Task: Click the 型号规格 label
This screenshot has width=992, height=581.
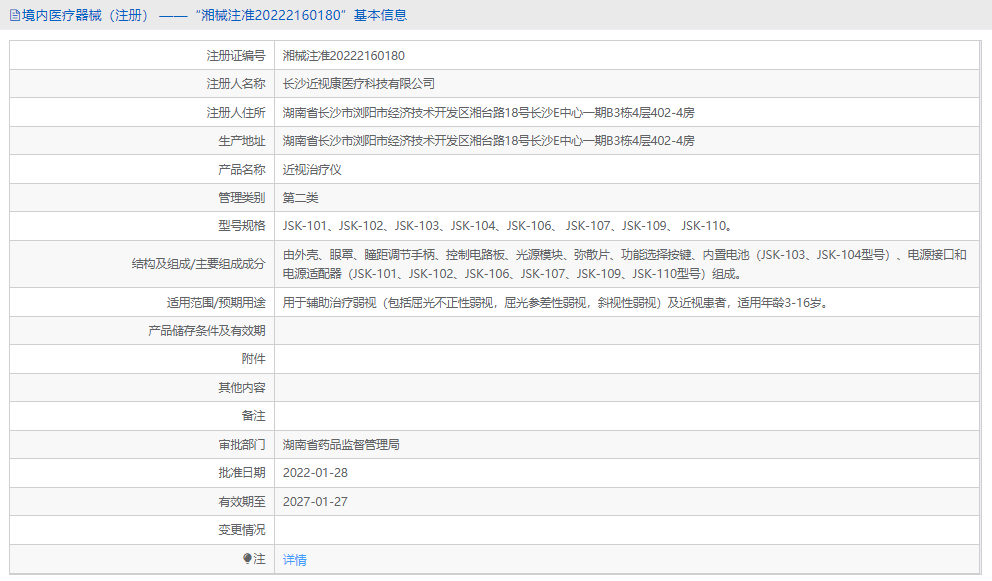Action: pyautogui.click(x=242, y=226)
